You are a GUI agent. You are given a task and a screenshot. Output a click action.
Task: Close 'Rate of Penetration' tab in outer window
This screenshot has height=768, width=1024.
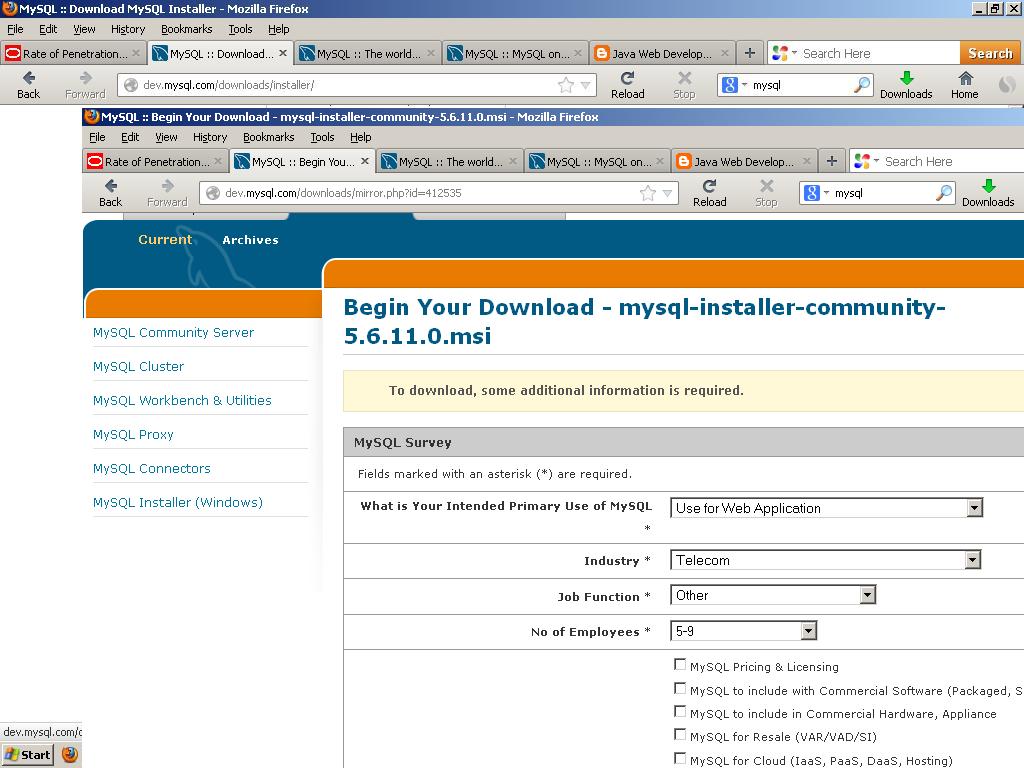(x=136, y=54)
